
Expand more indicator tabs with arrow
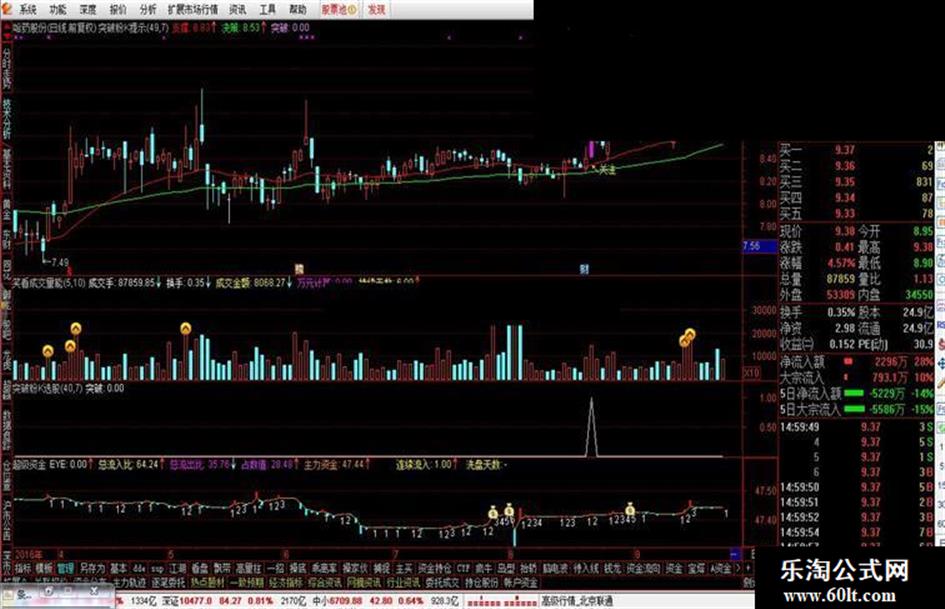pyautogui.click(x=739, y=569)
